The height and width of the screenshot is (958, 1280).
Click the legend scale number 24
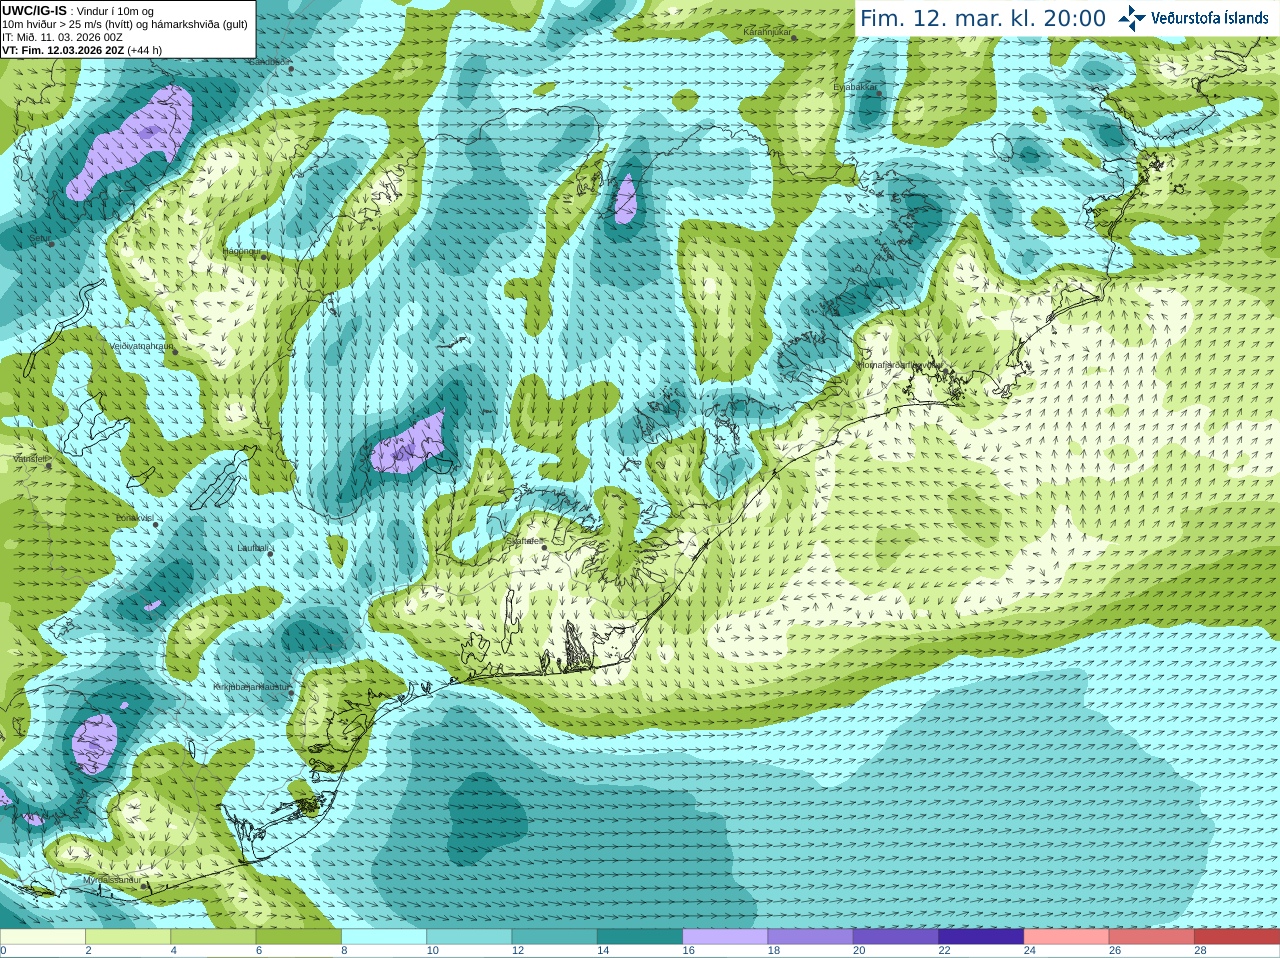click(1030, 951)
